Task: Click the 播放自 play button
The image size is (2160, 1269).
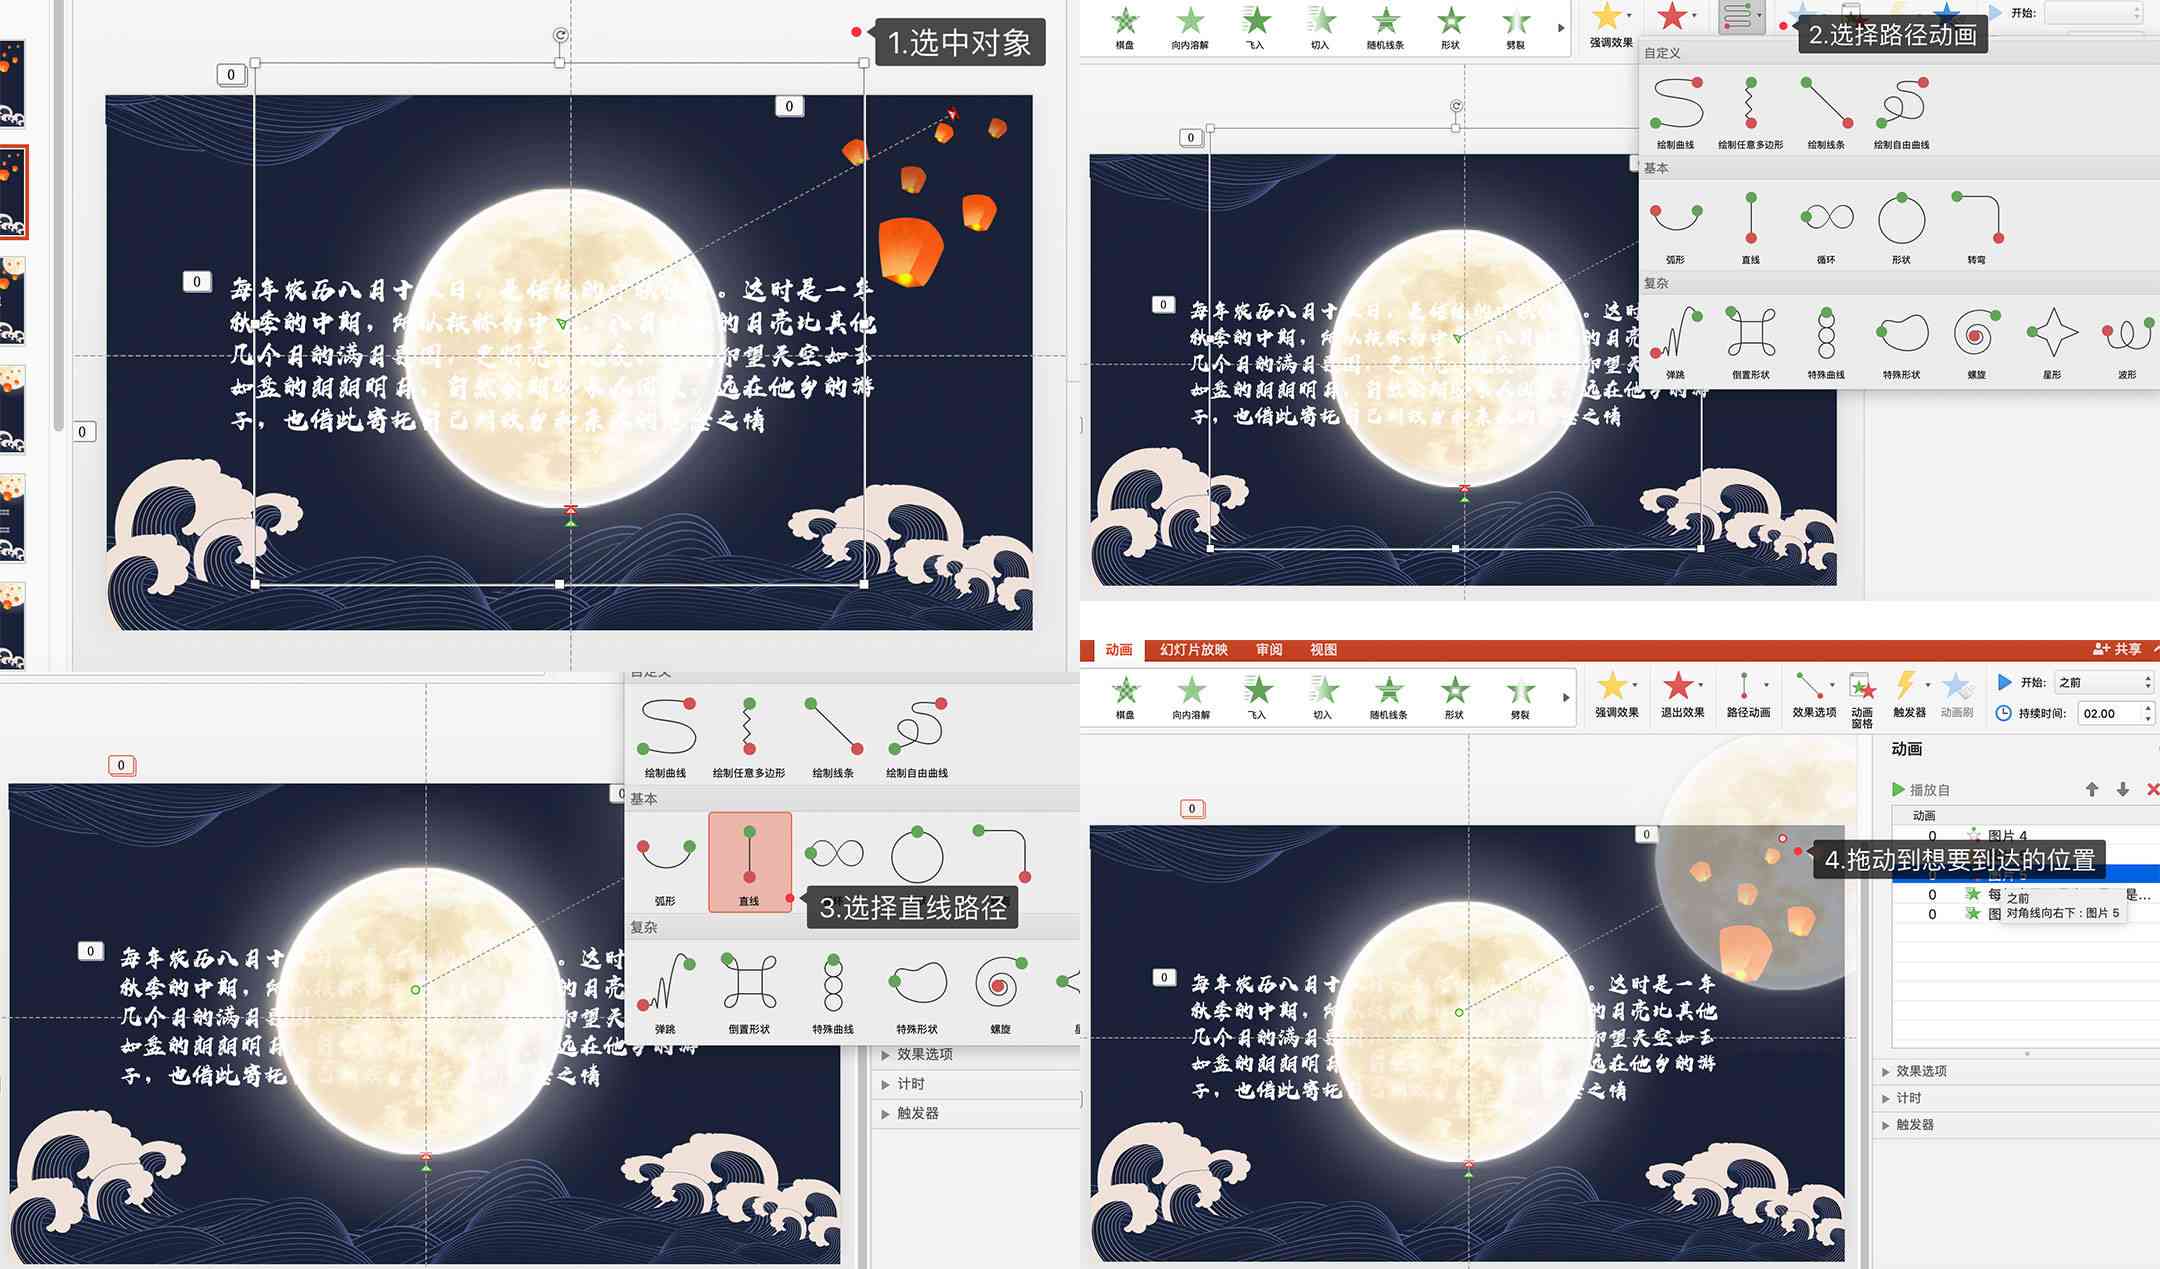Action: (1920, 789)
